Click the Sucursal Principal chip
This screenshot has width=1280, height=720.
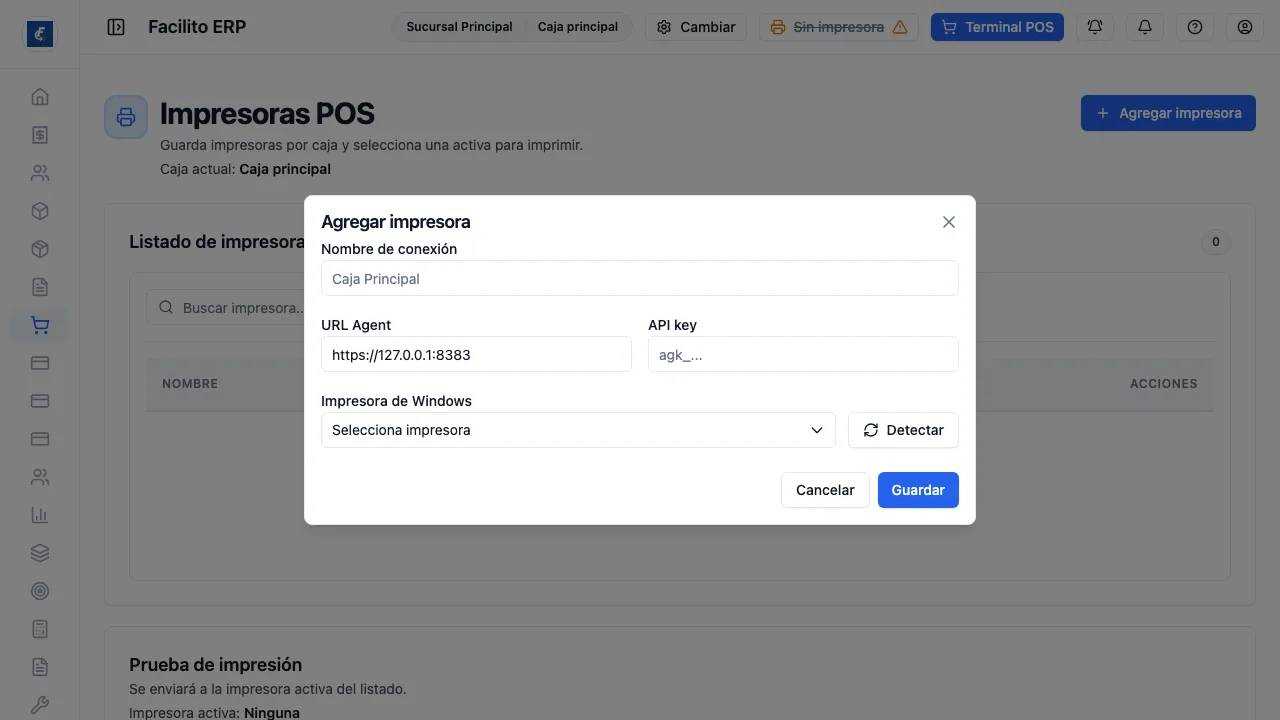pyautogui.click(x=459, y=27)
